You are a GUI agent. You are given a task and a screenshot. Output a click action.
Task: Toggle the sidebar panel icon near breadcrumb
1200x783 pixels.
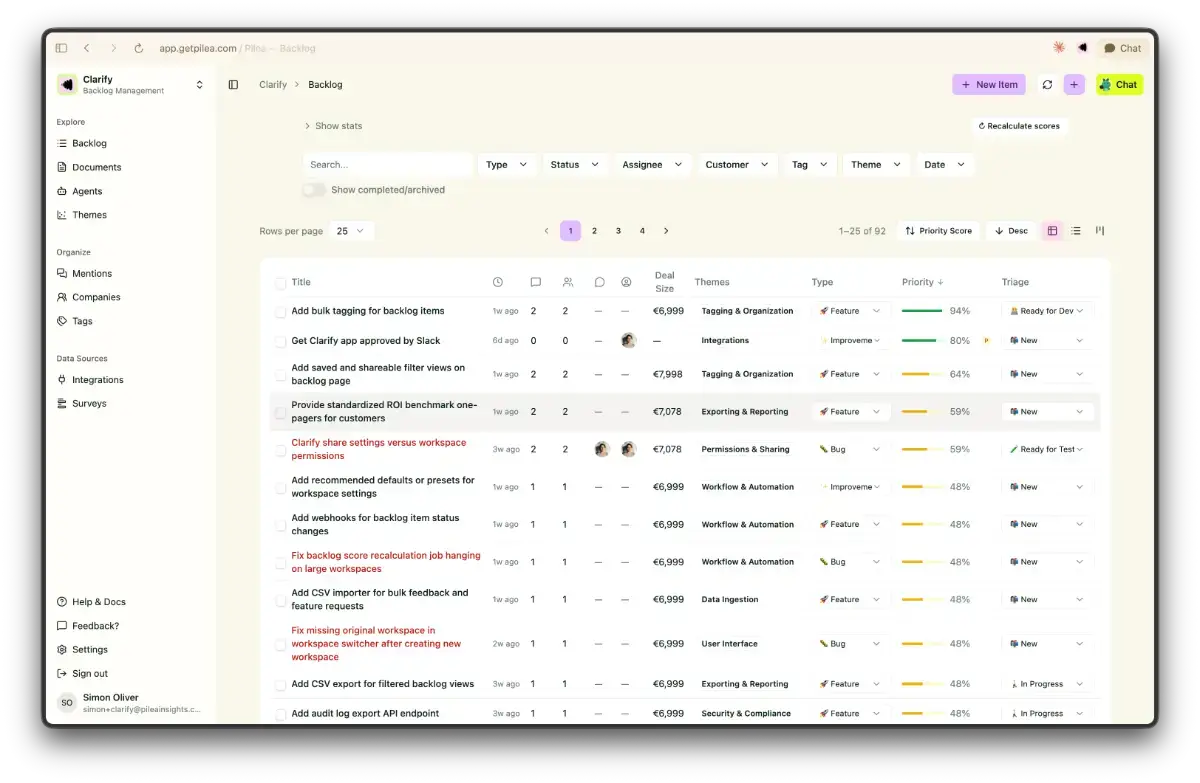click(x=233, y=85)
